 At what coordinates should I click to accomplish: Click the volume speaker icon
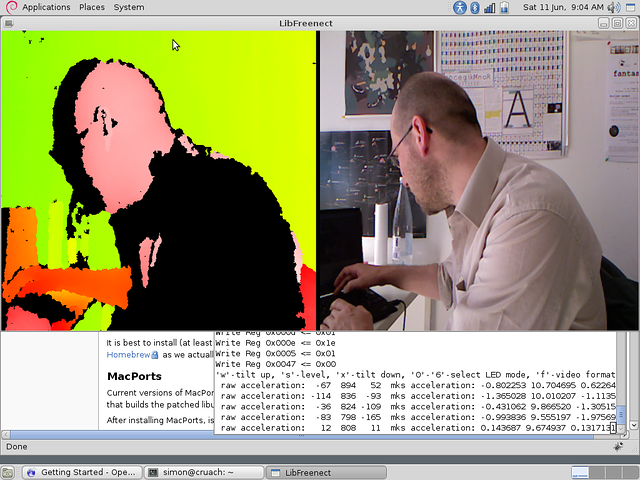[613, 7]
